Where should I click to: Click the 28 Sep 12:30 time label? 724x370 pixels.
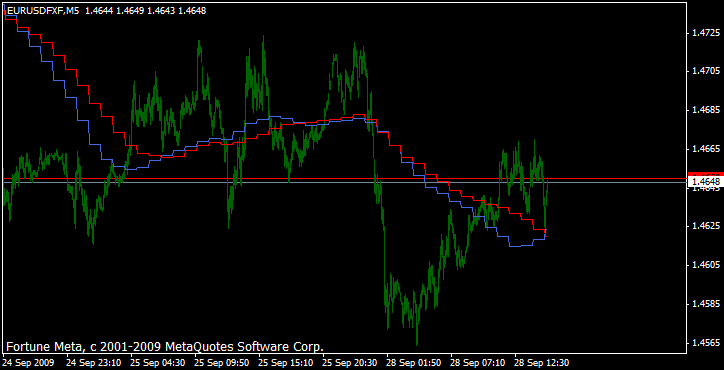pos(543,362)
